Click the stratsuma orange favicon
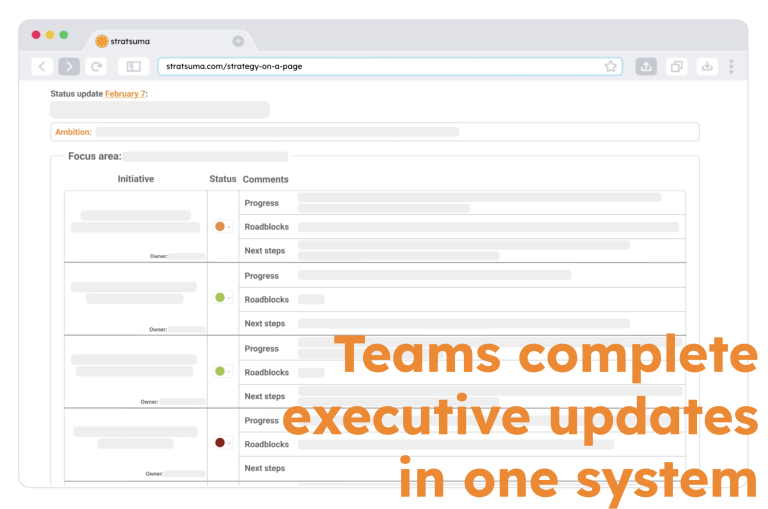768x509 pixels. click(x=101, y=41)
